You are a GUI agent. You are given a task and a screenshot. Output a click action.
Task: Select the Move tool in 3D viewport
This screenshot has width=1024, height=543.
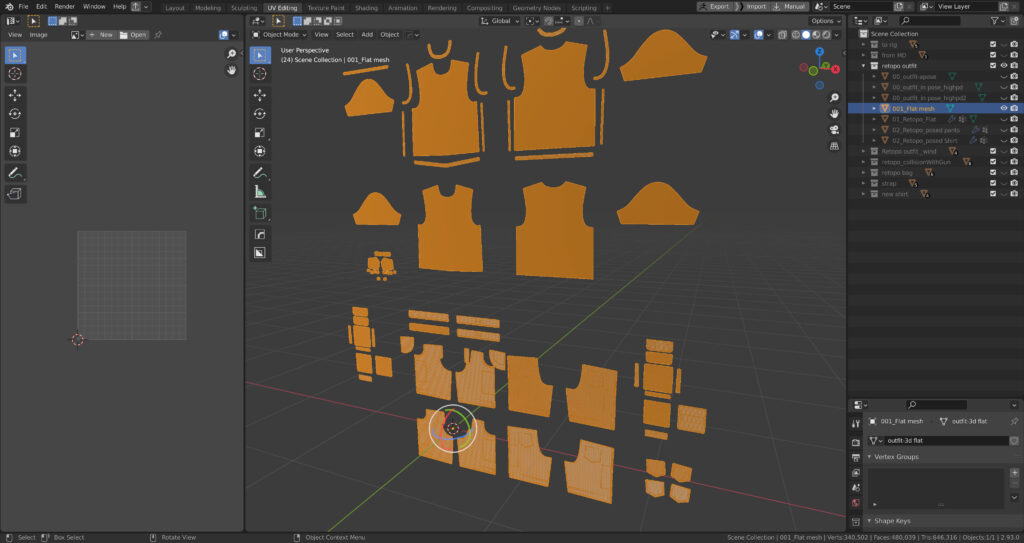click(x=260, y=94)
